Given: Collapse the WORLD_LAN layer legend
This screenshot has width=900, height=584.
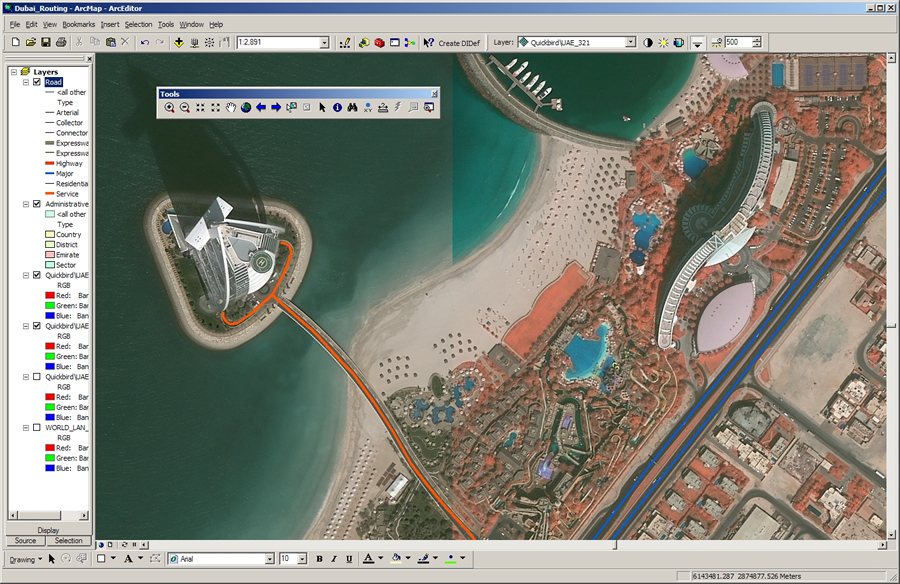Looking at the screenshot, I should (x=26, y=427).
